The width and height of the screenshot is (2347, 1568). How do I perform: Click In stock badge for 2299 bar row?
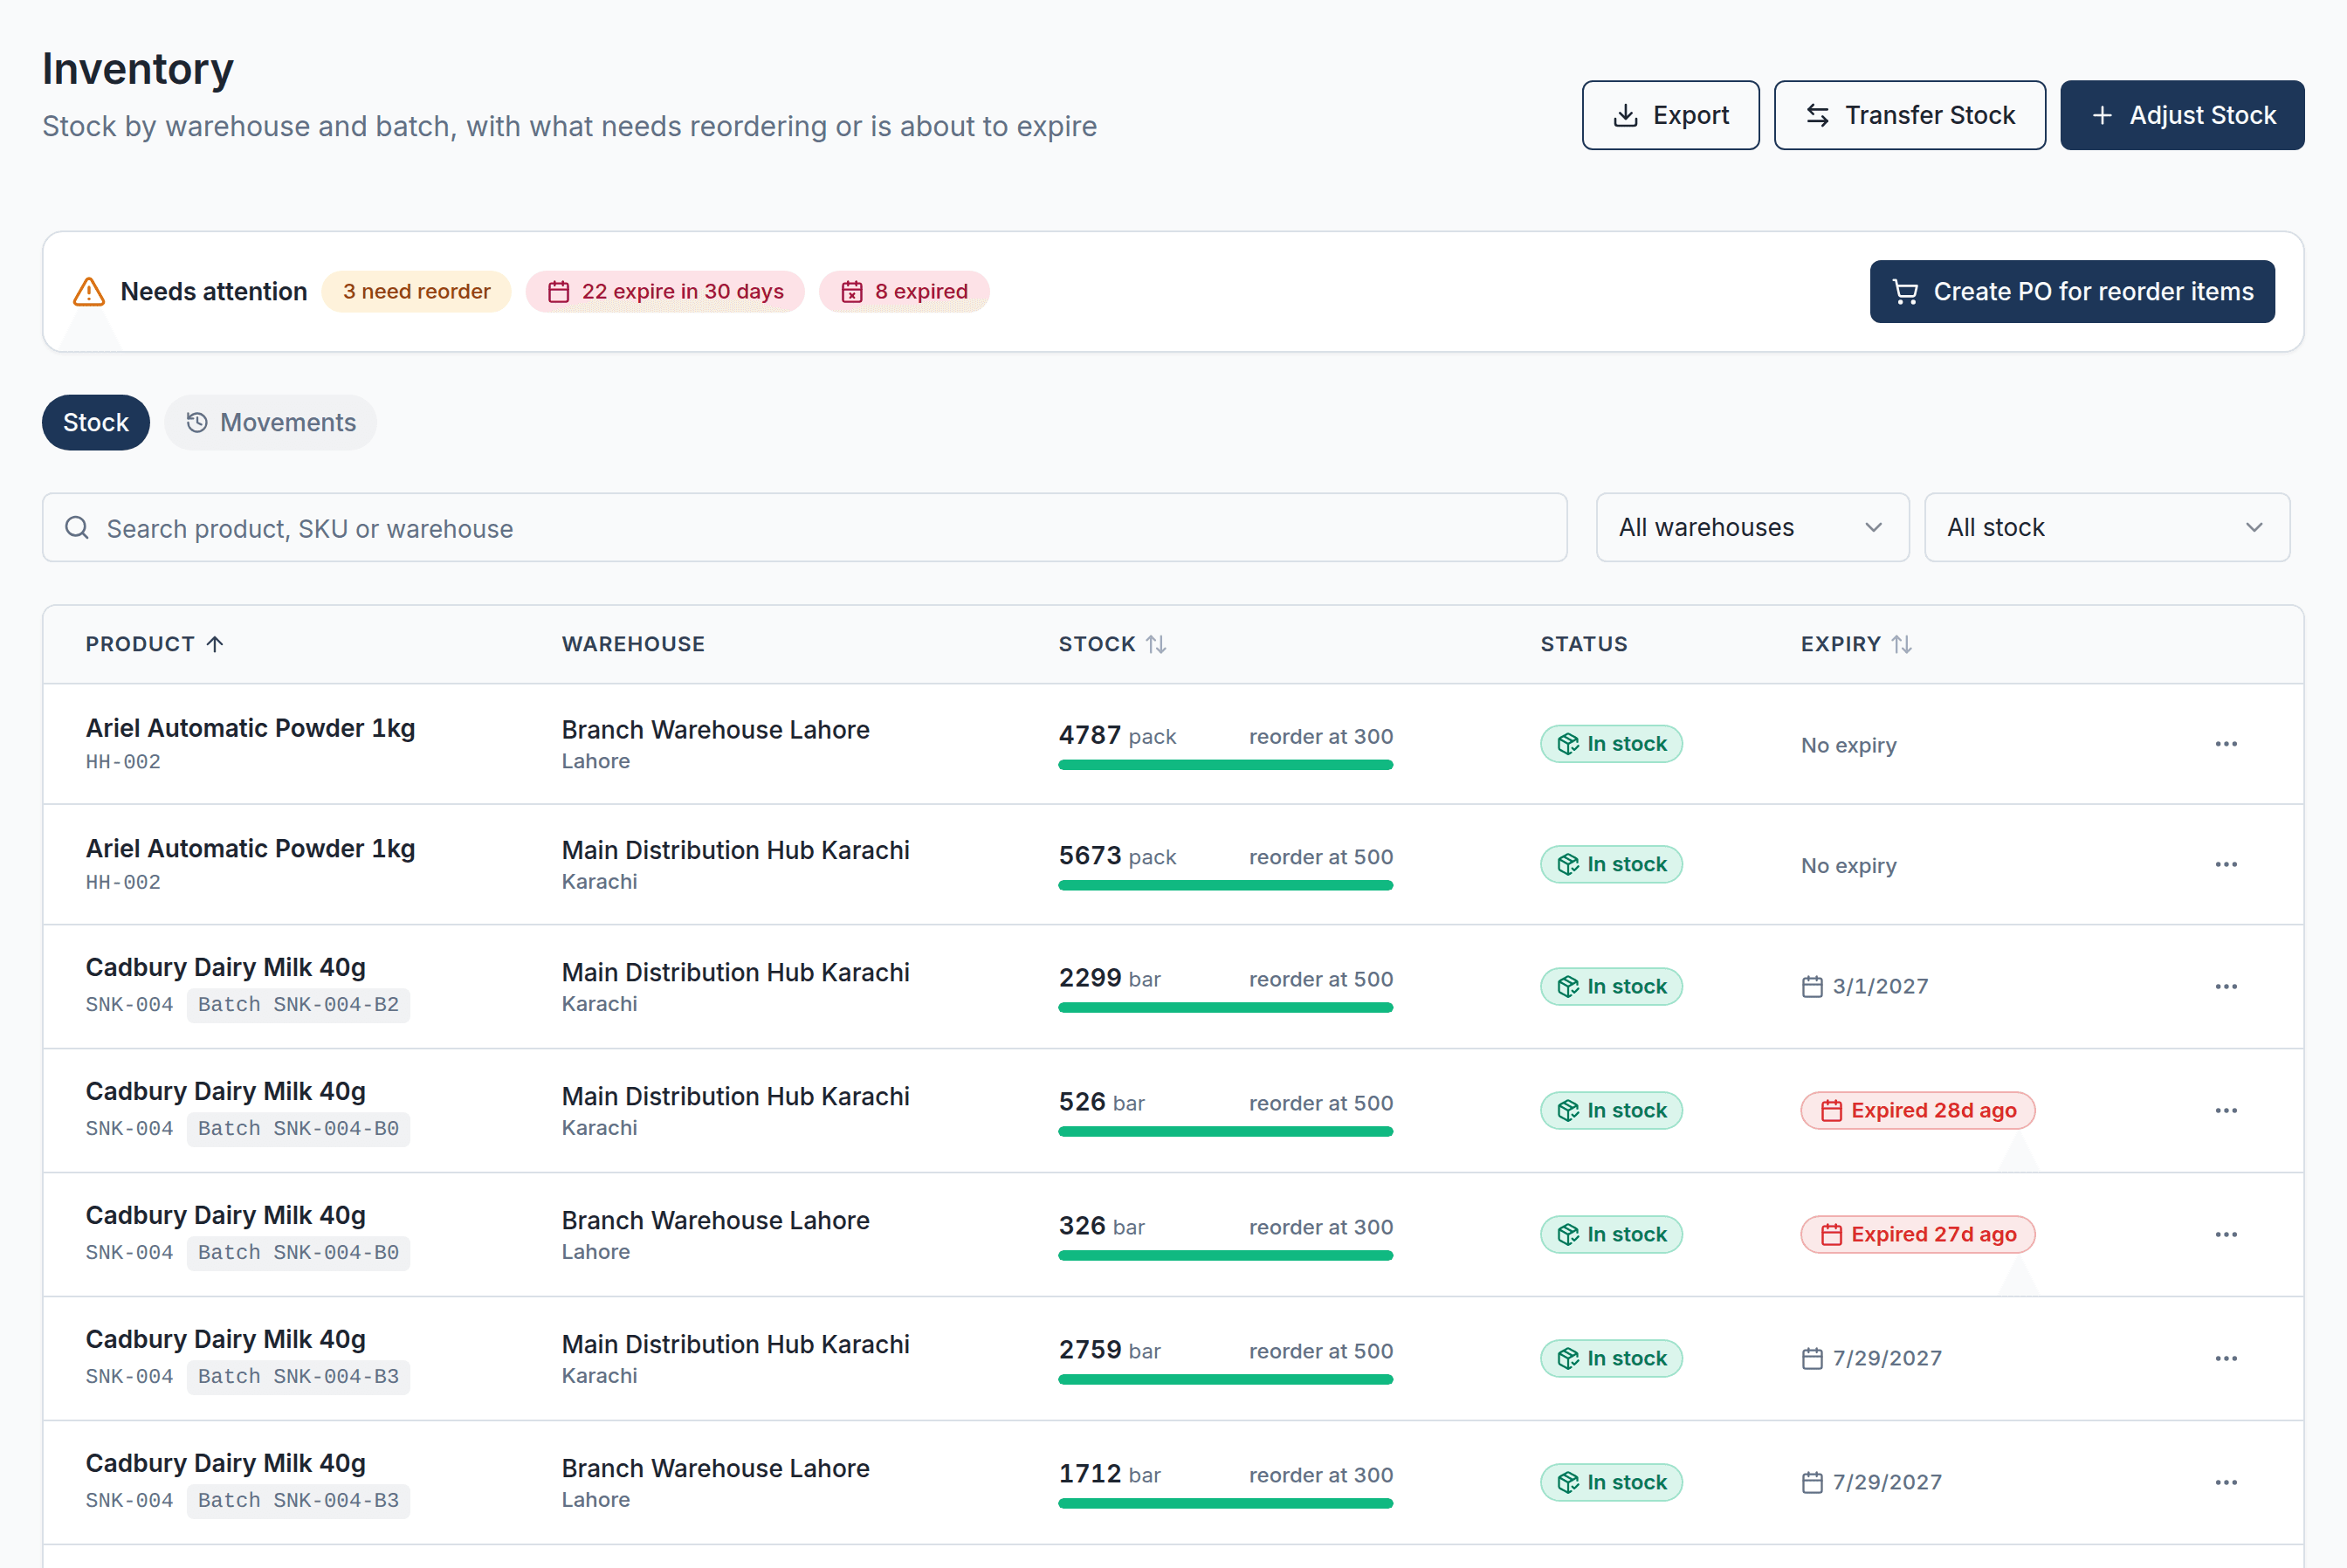pyautogui.click(x=1611, y=986)
